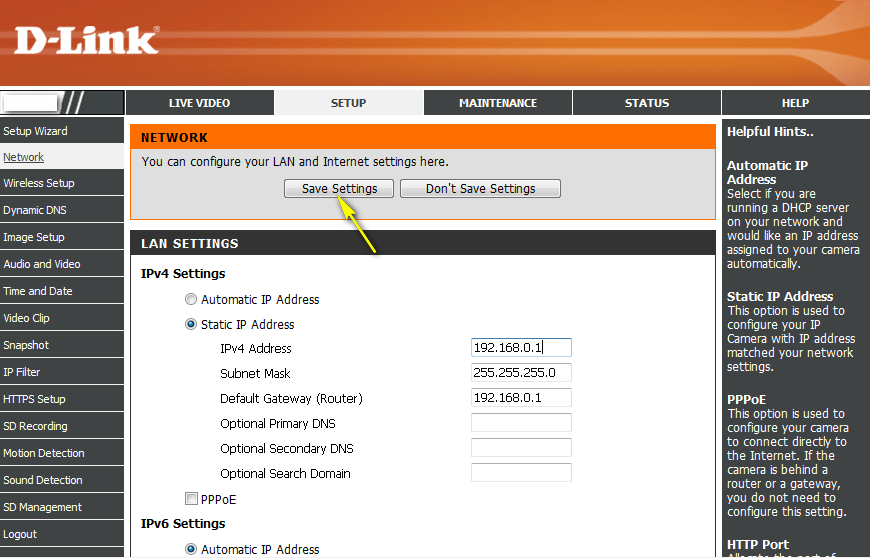
Task: Enable the PPPoE checkbox
Action: 191,499
